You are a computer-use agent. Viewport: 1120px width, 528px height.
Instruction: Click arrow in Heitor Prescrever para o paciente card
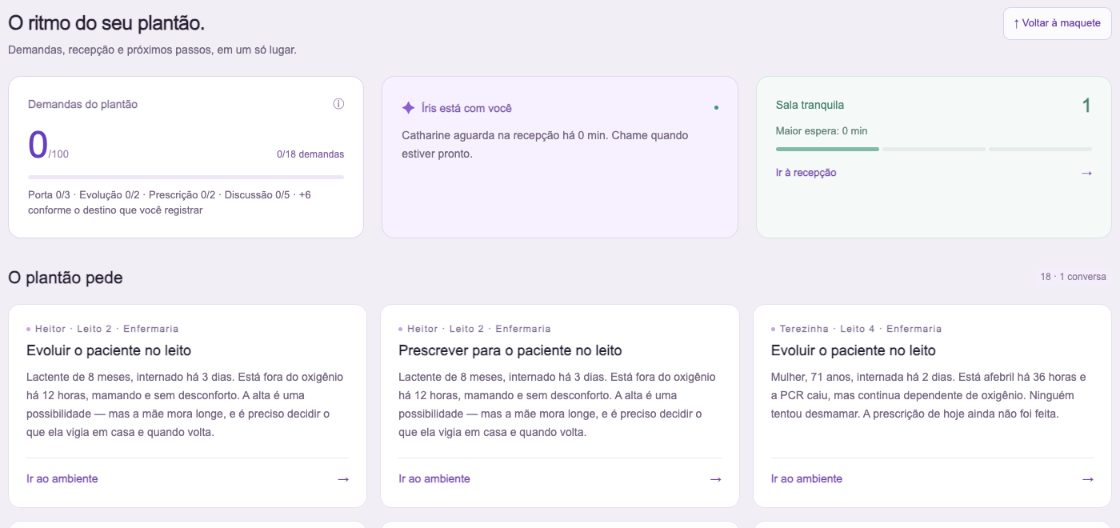[x=715, y=479]
